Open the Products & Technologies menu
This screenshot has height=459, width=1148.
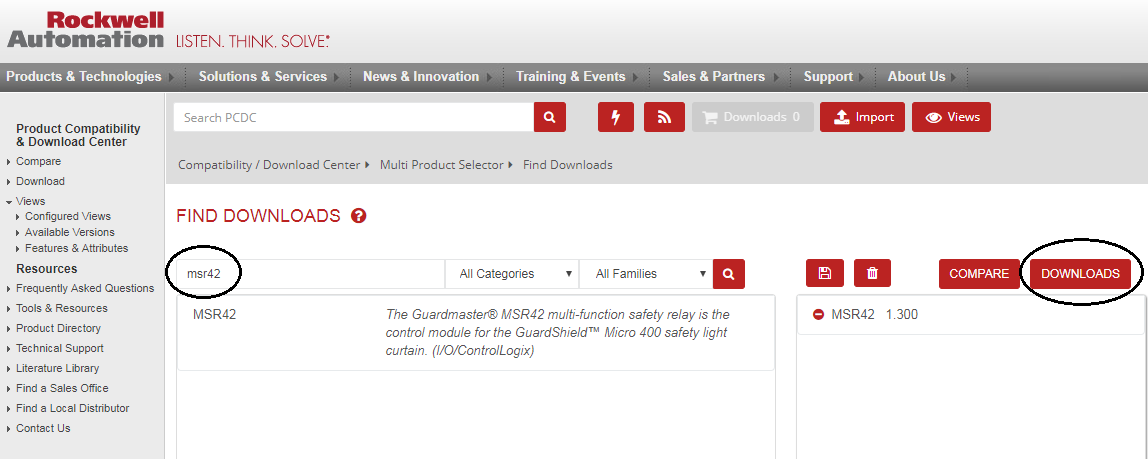point(84,77)
